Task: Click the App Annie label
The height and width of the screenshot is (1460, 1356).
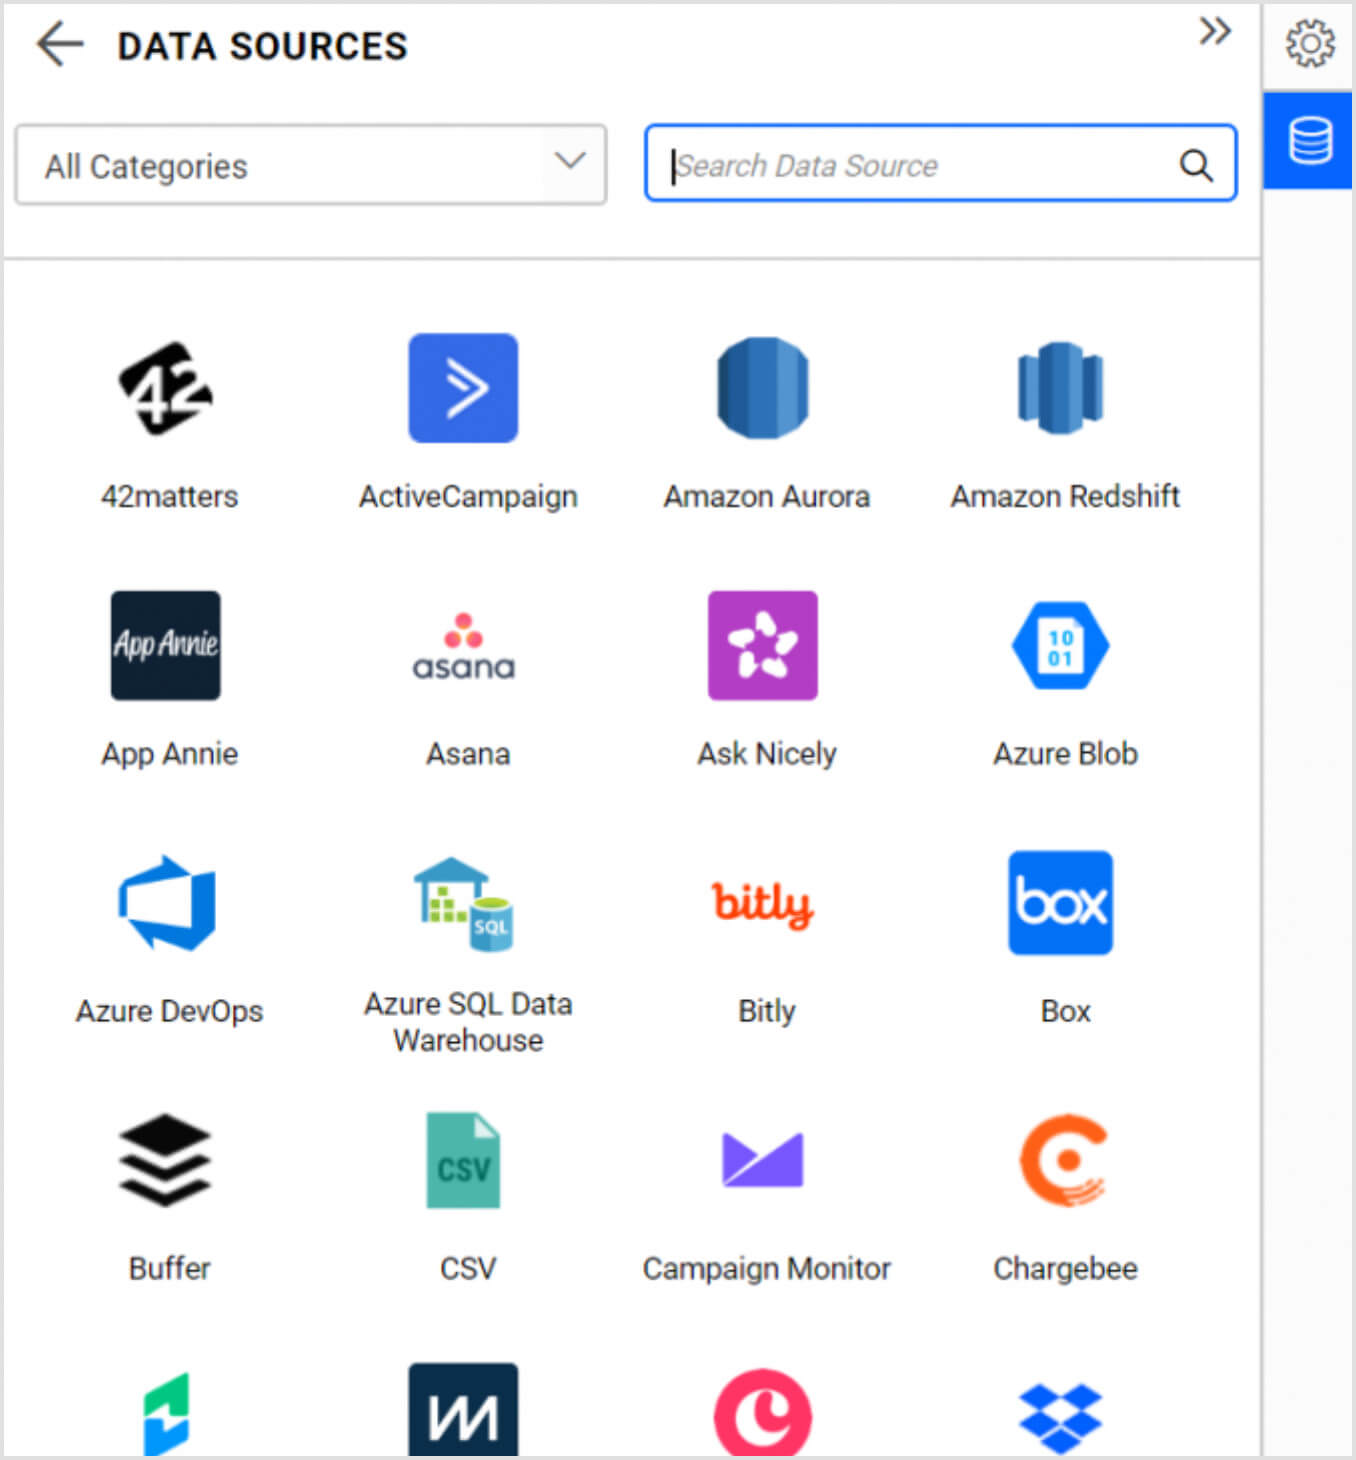Action: [x=169, y=754]
